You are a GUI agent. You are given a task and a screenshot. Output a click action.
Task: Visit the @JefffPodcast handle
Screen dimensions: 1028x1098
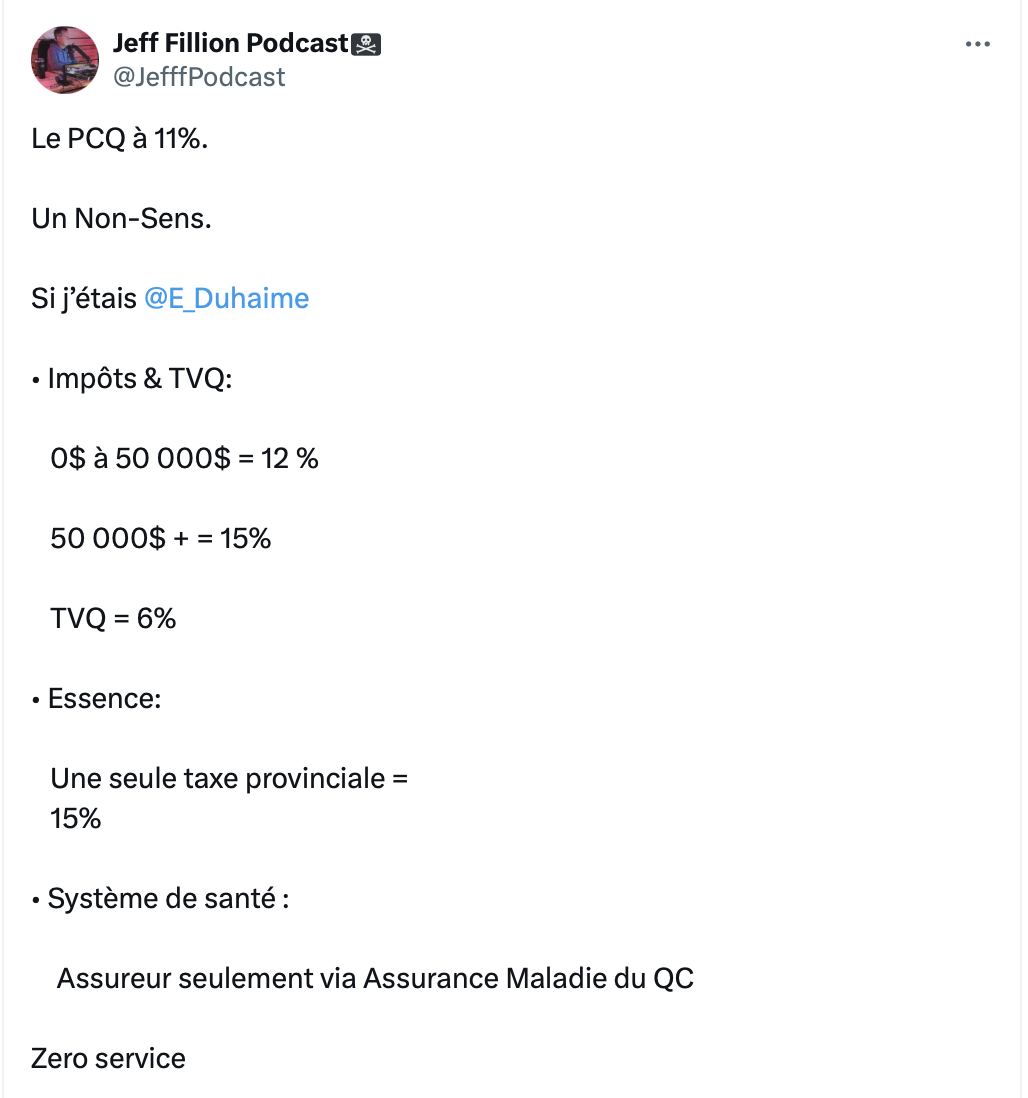199,77
